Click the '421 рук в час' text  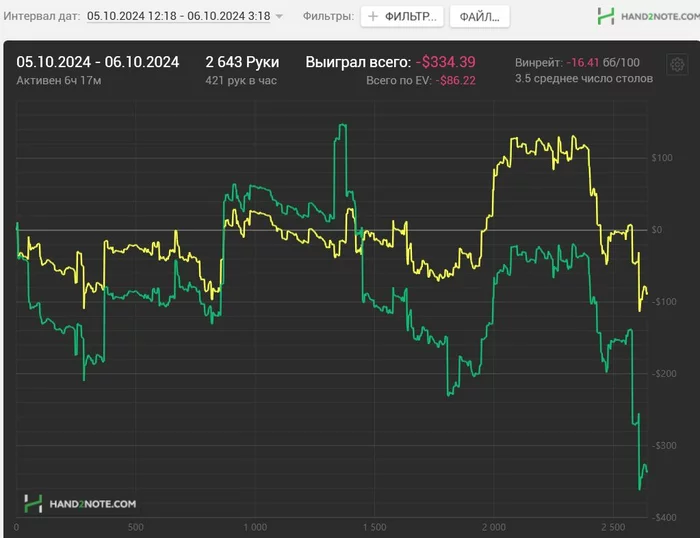241,81
